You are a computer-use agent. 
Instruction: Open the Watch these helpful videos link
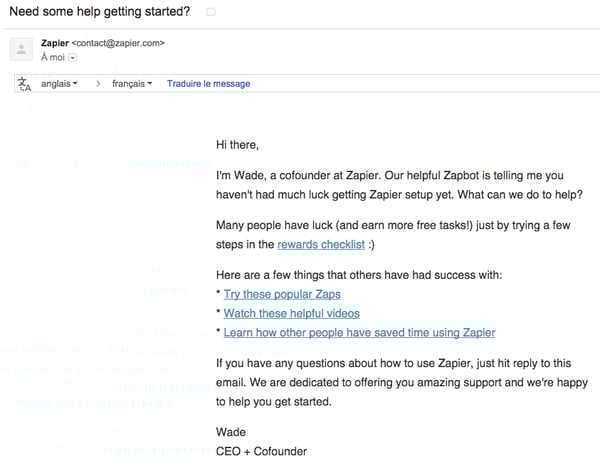(x=292, y=313)
